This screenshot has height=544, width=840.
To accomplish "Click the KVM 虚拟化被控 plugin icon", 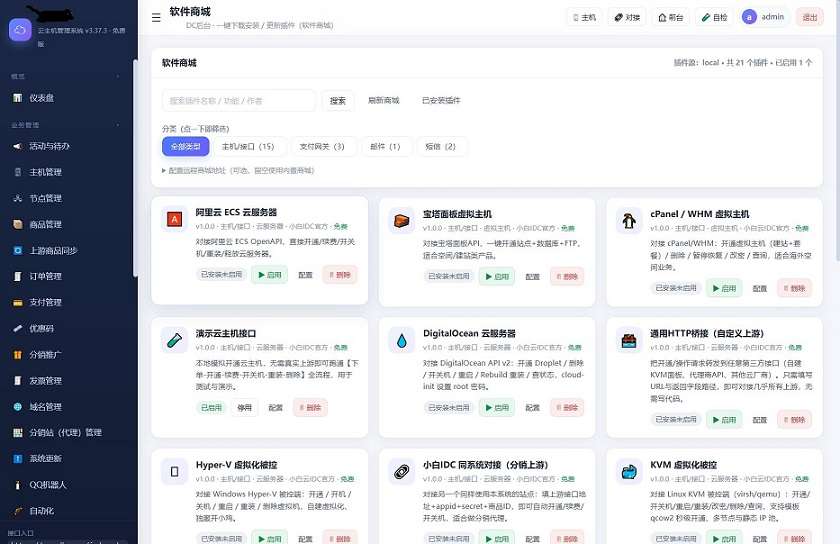I will click(629, 472).
